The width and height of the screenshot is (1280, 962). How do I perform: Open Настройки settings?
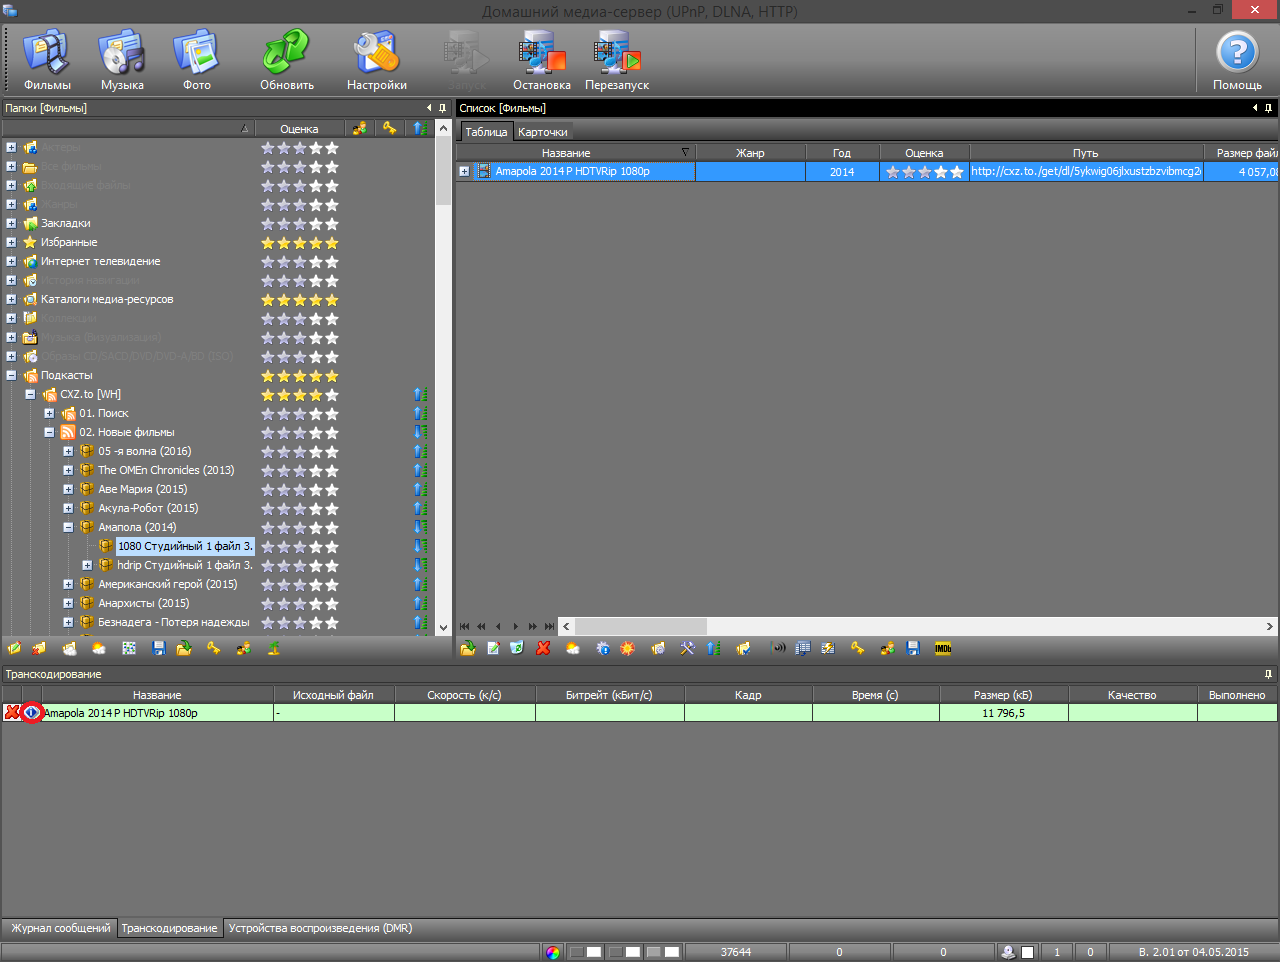tap(376, 60)
